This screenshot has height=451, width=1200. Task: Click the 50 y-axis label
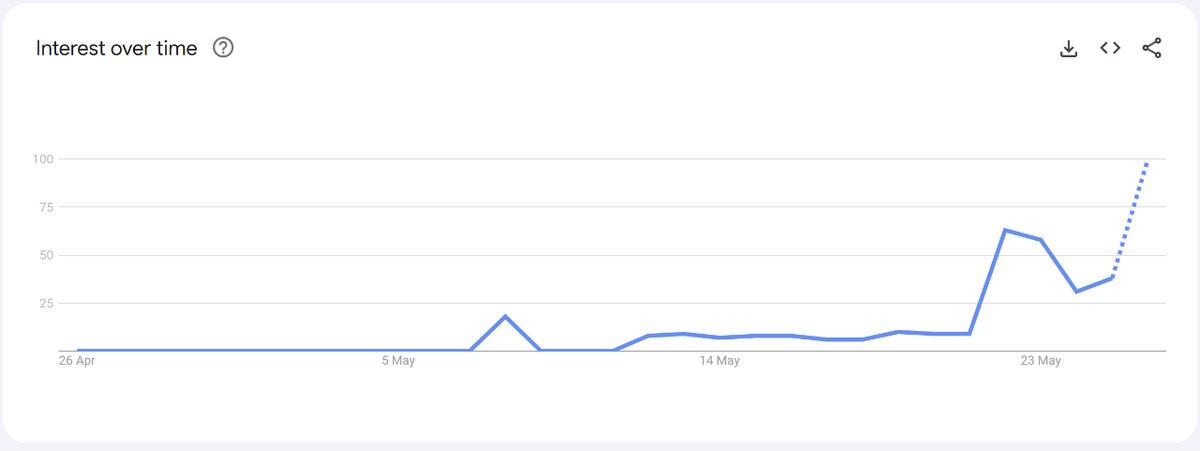(x=44, y=255)
